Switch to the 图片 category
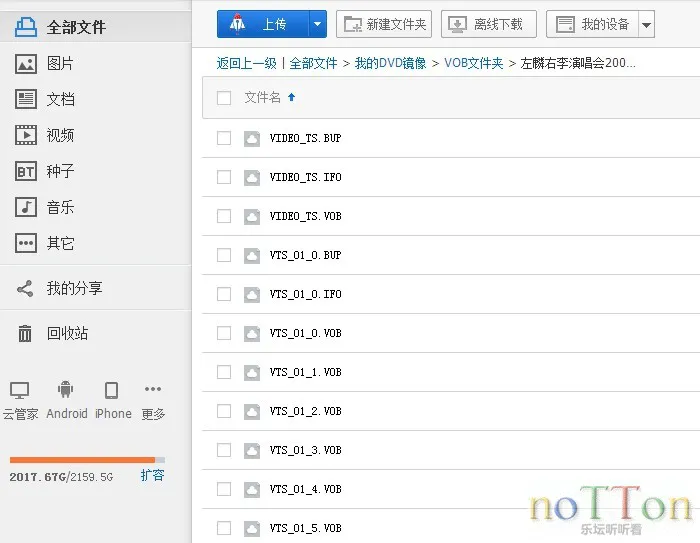This screenshot has height=543, width=700. point(59,63)
